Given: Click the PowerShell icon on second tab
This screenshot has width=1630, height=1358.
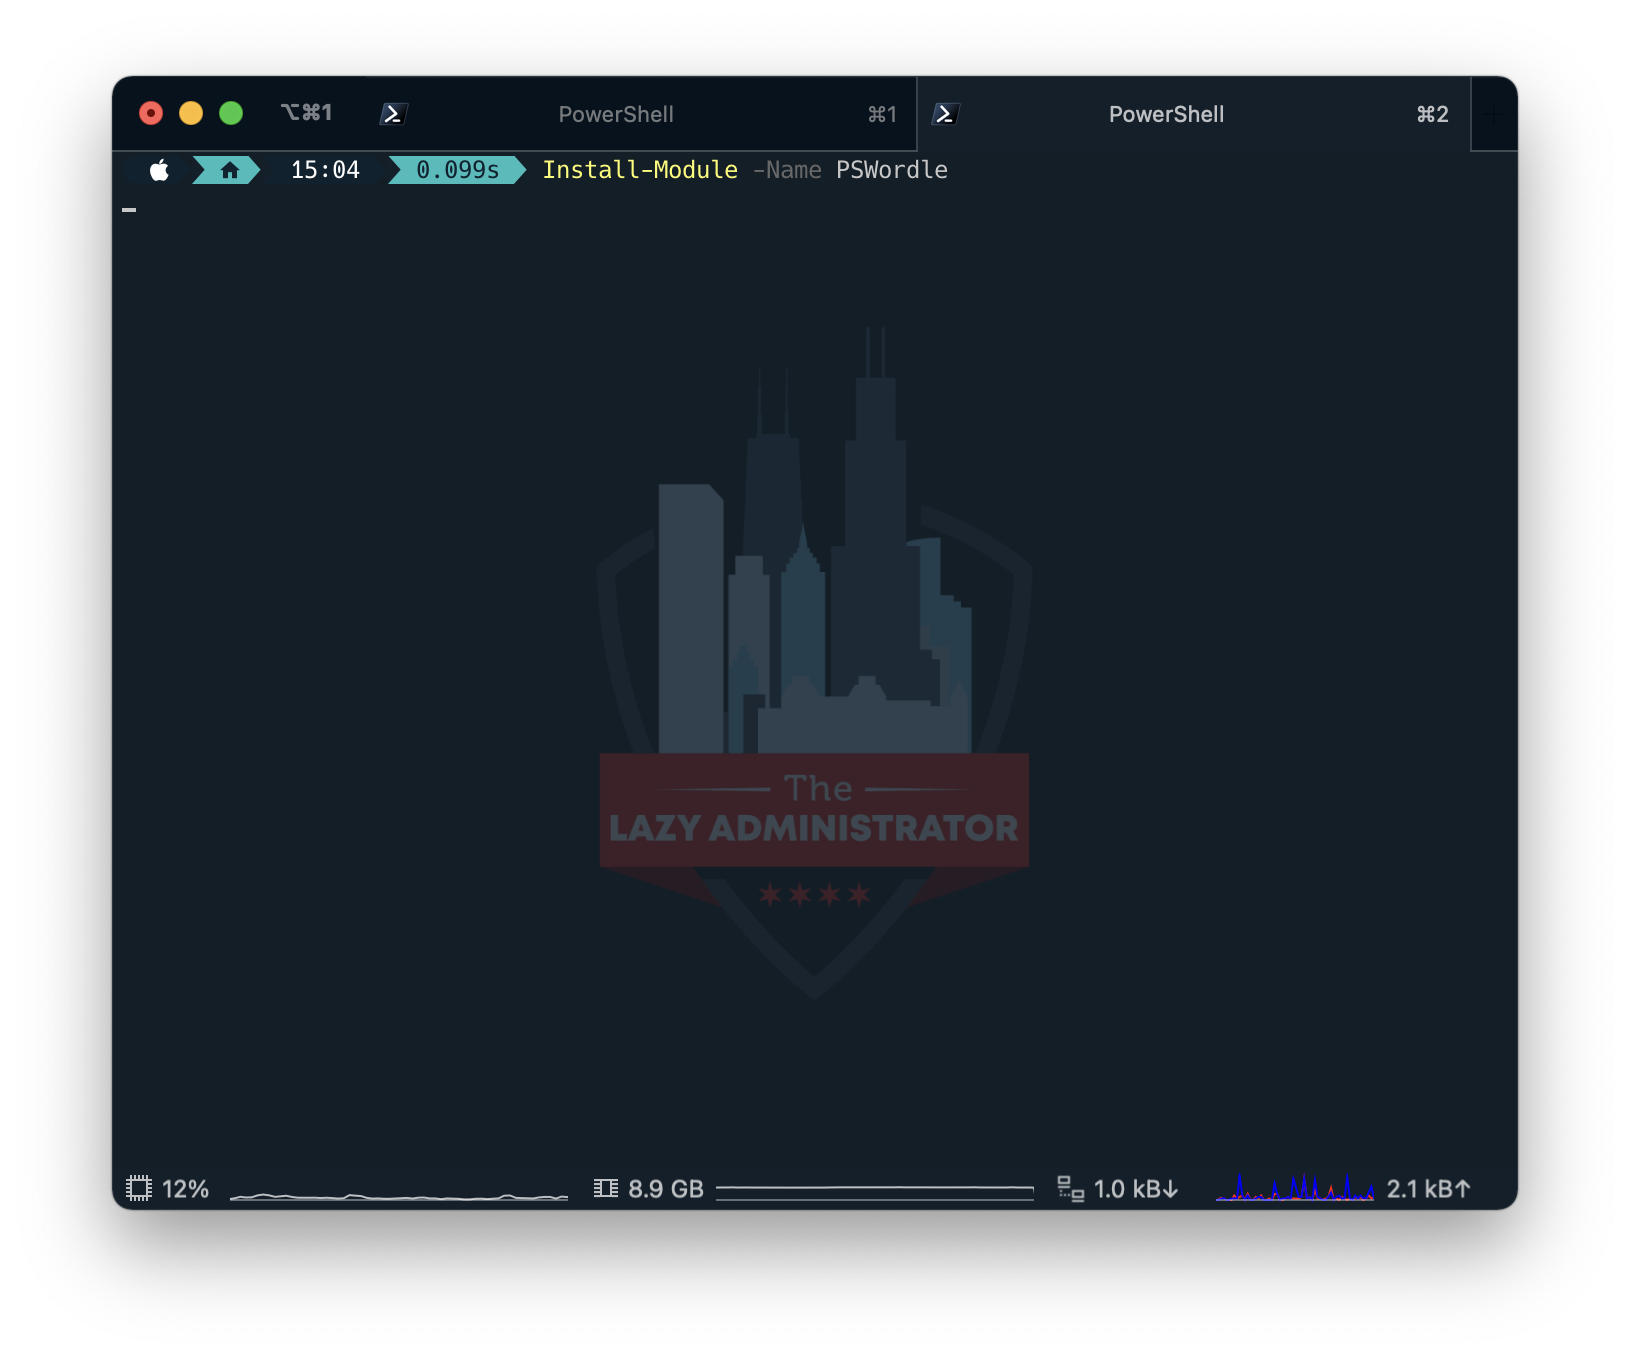Looking at the screenshot, I should pyautogui.click(x=945, y=114).
